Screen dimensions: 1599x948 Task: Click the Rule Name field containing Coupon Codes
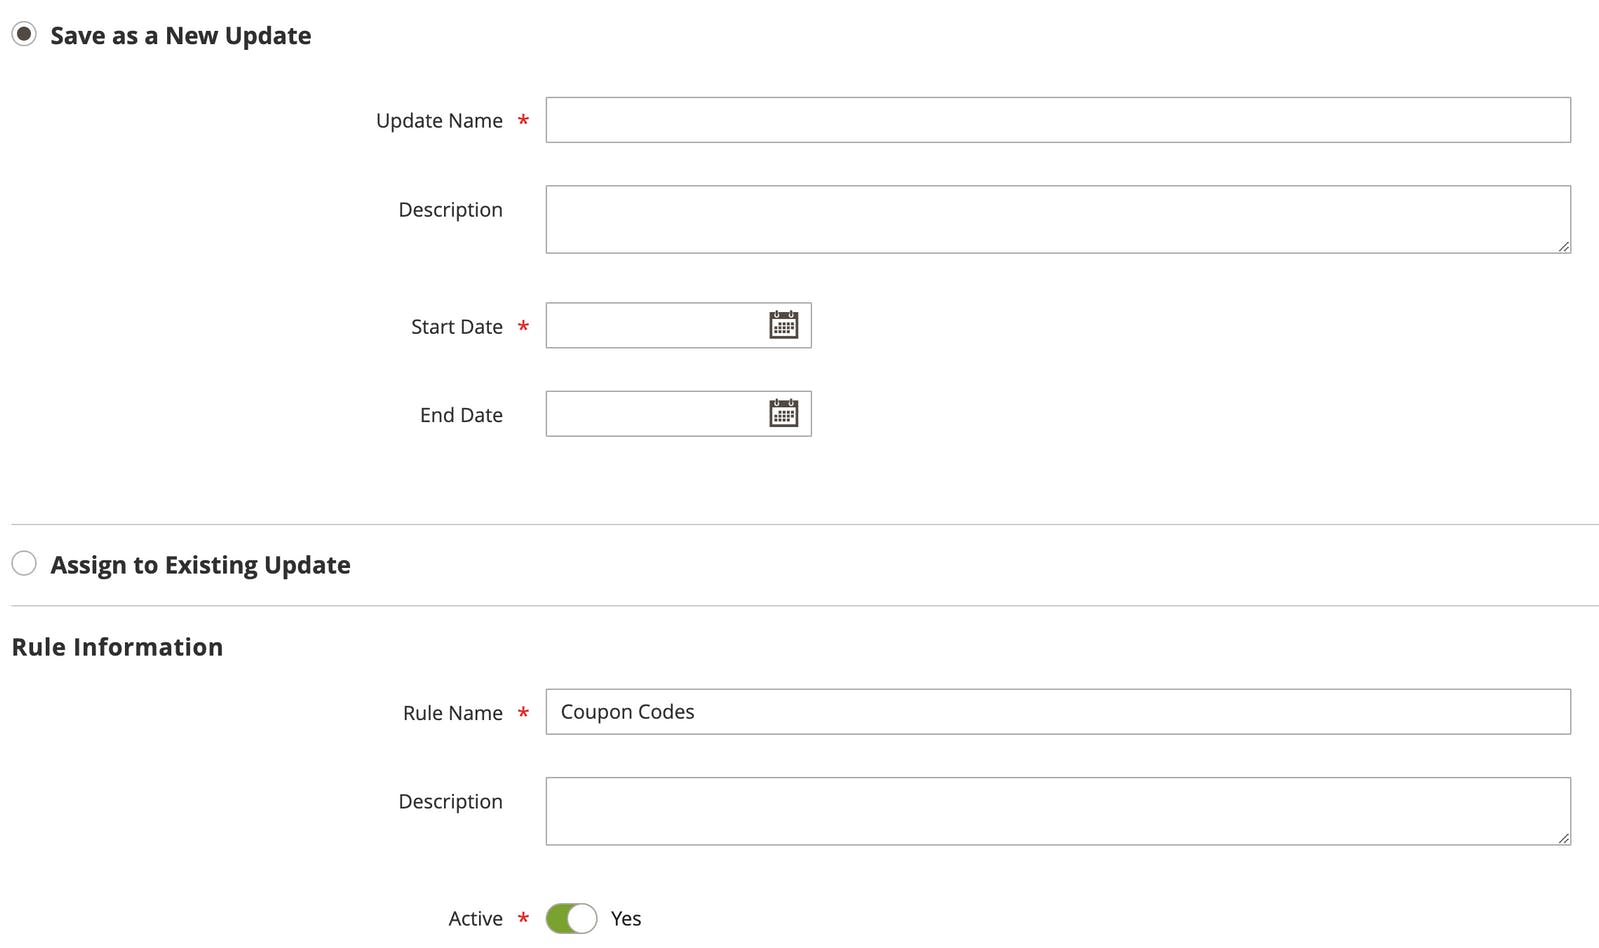pyautogui.click(x=1057, y=712)
